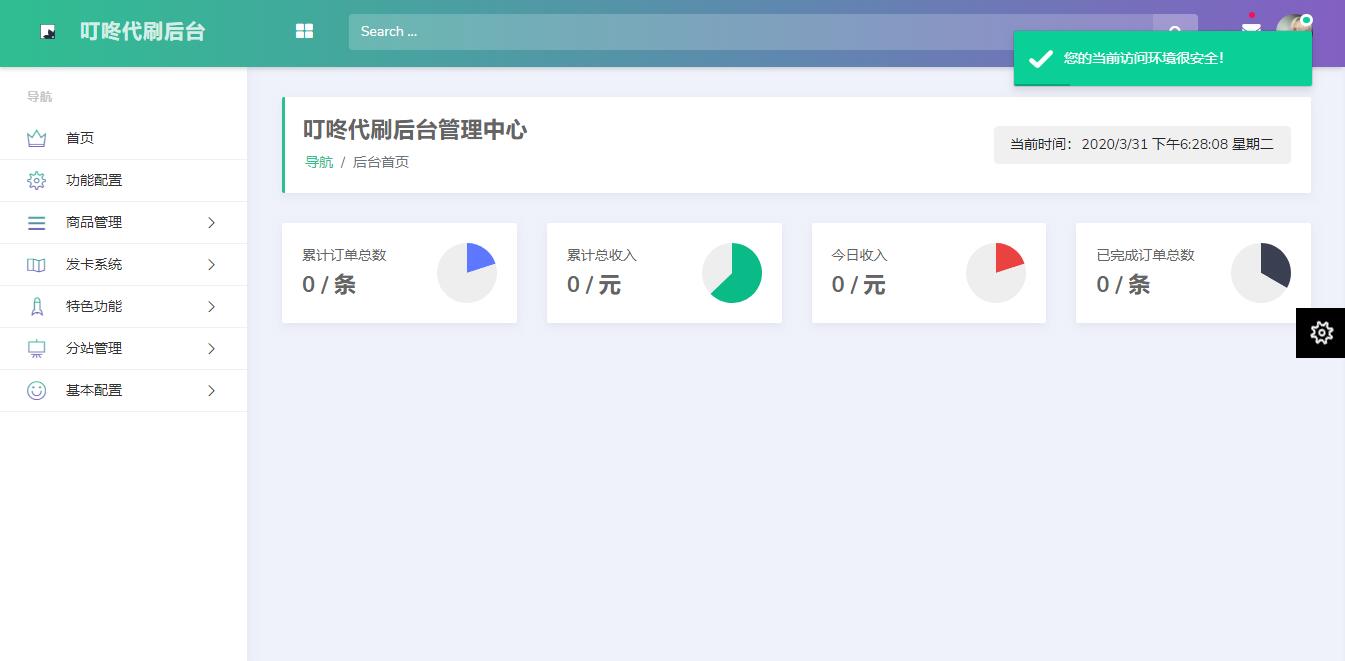This screenshot has height=661, width=1345.
Task: Click the 导航 breadcrumb link
Action: tap(319, 161)
